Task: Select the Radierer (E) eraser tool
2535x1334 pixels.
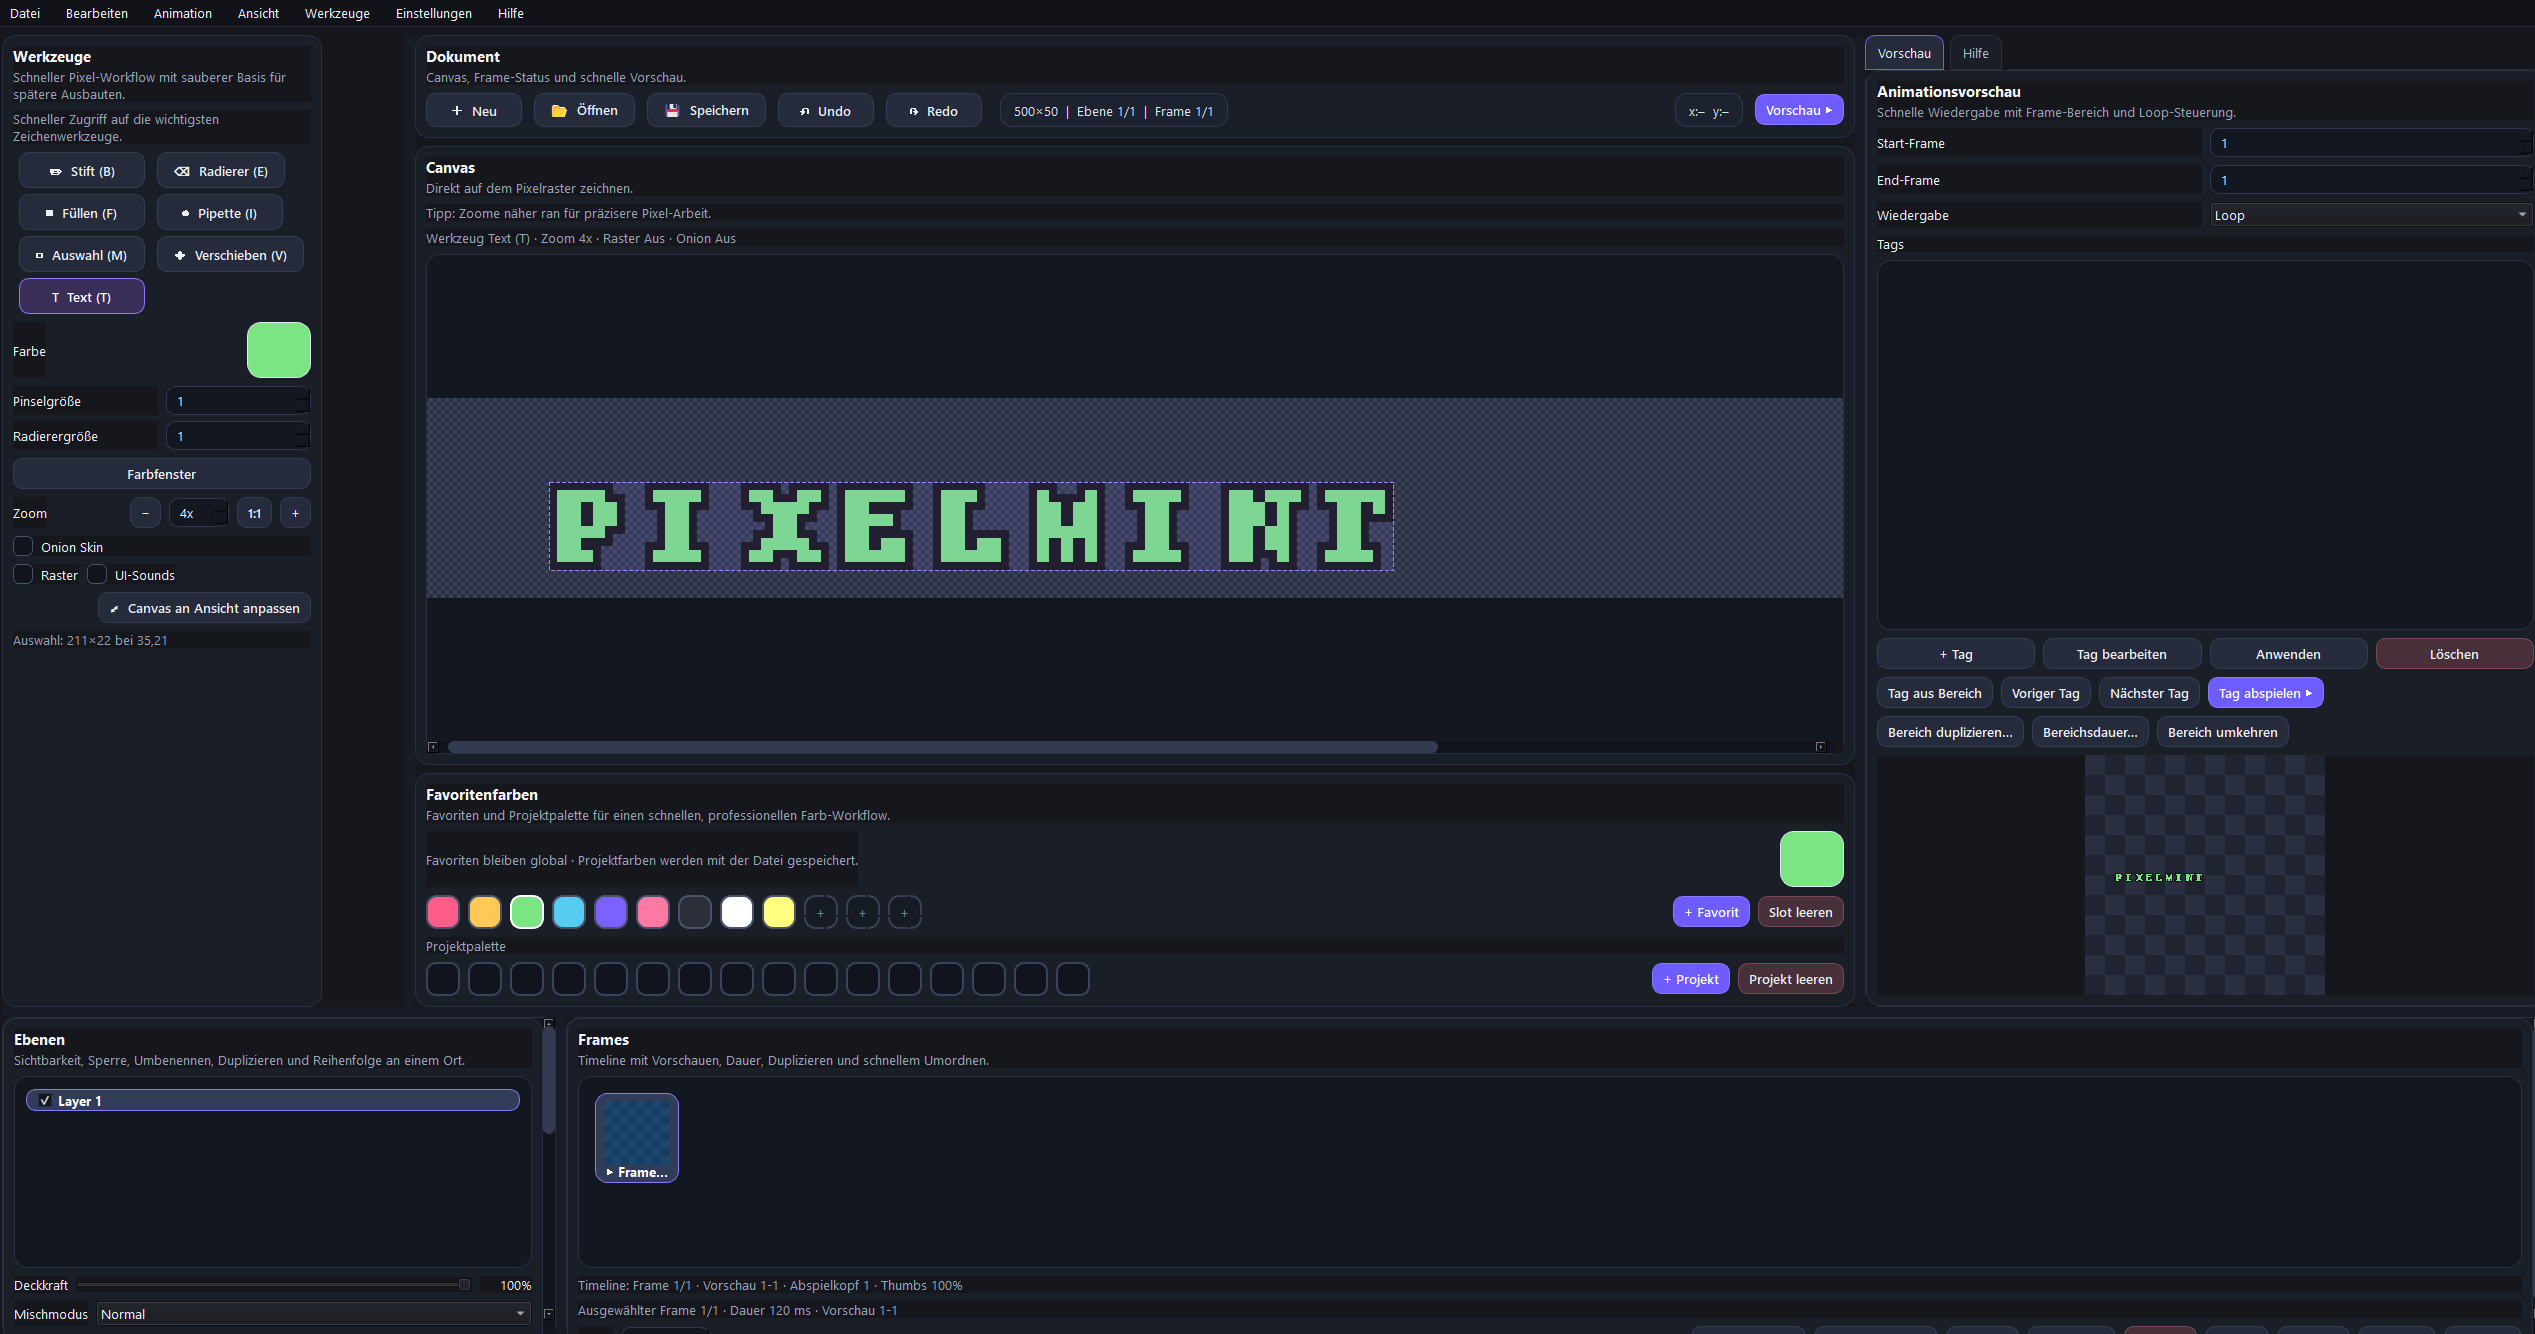Action: (x=221, y=171)
